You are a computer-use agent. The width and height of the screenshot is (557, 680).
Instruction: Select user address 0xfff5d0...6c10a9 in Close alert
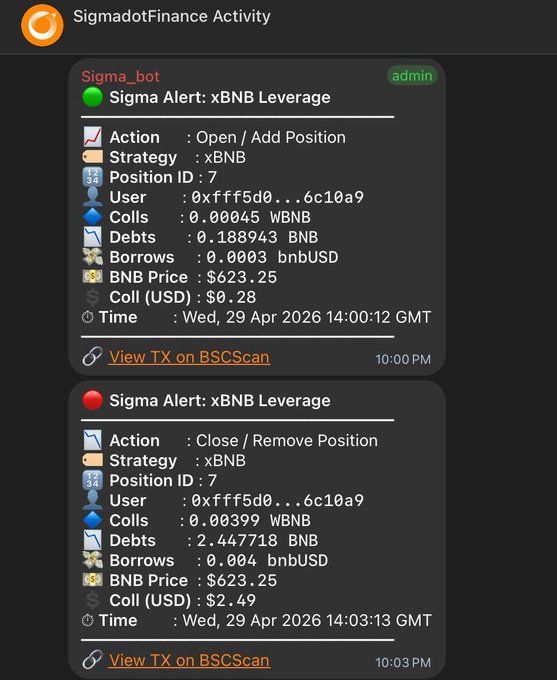coord(277,500)
